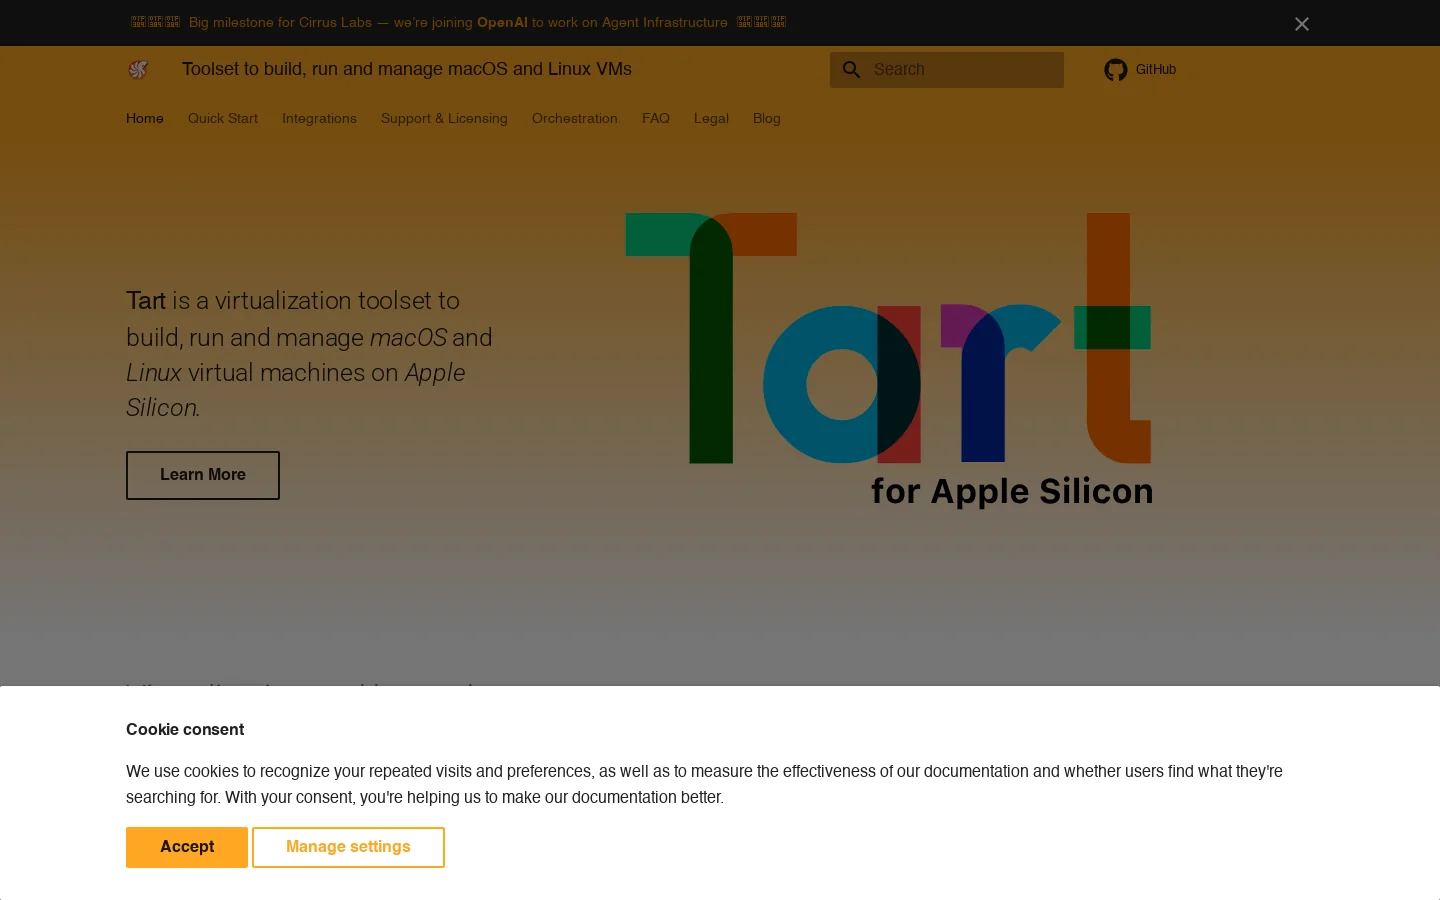Dismiss the announcement banner with X
The image size is (1440, 900).
1302,24
